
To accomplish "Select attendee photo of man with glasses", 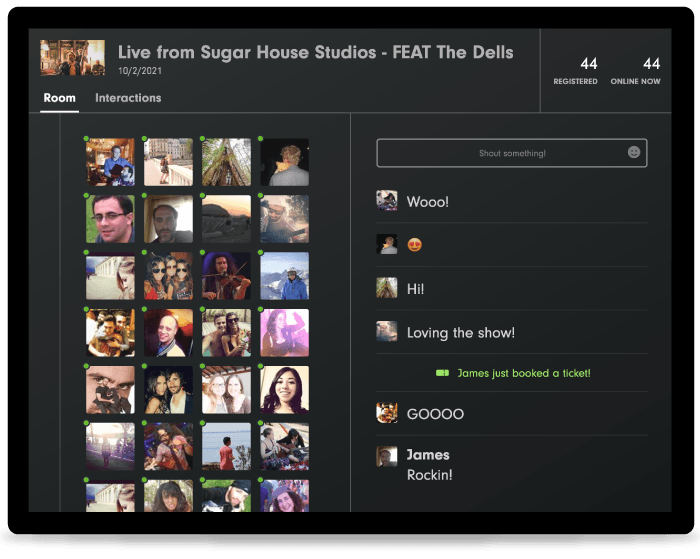I will click(110, 219).
